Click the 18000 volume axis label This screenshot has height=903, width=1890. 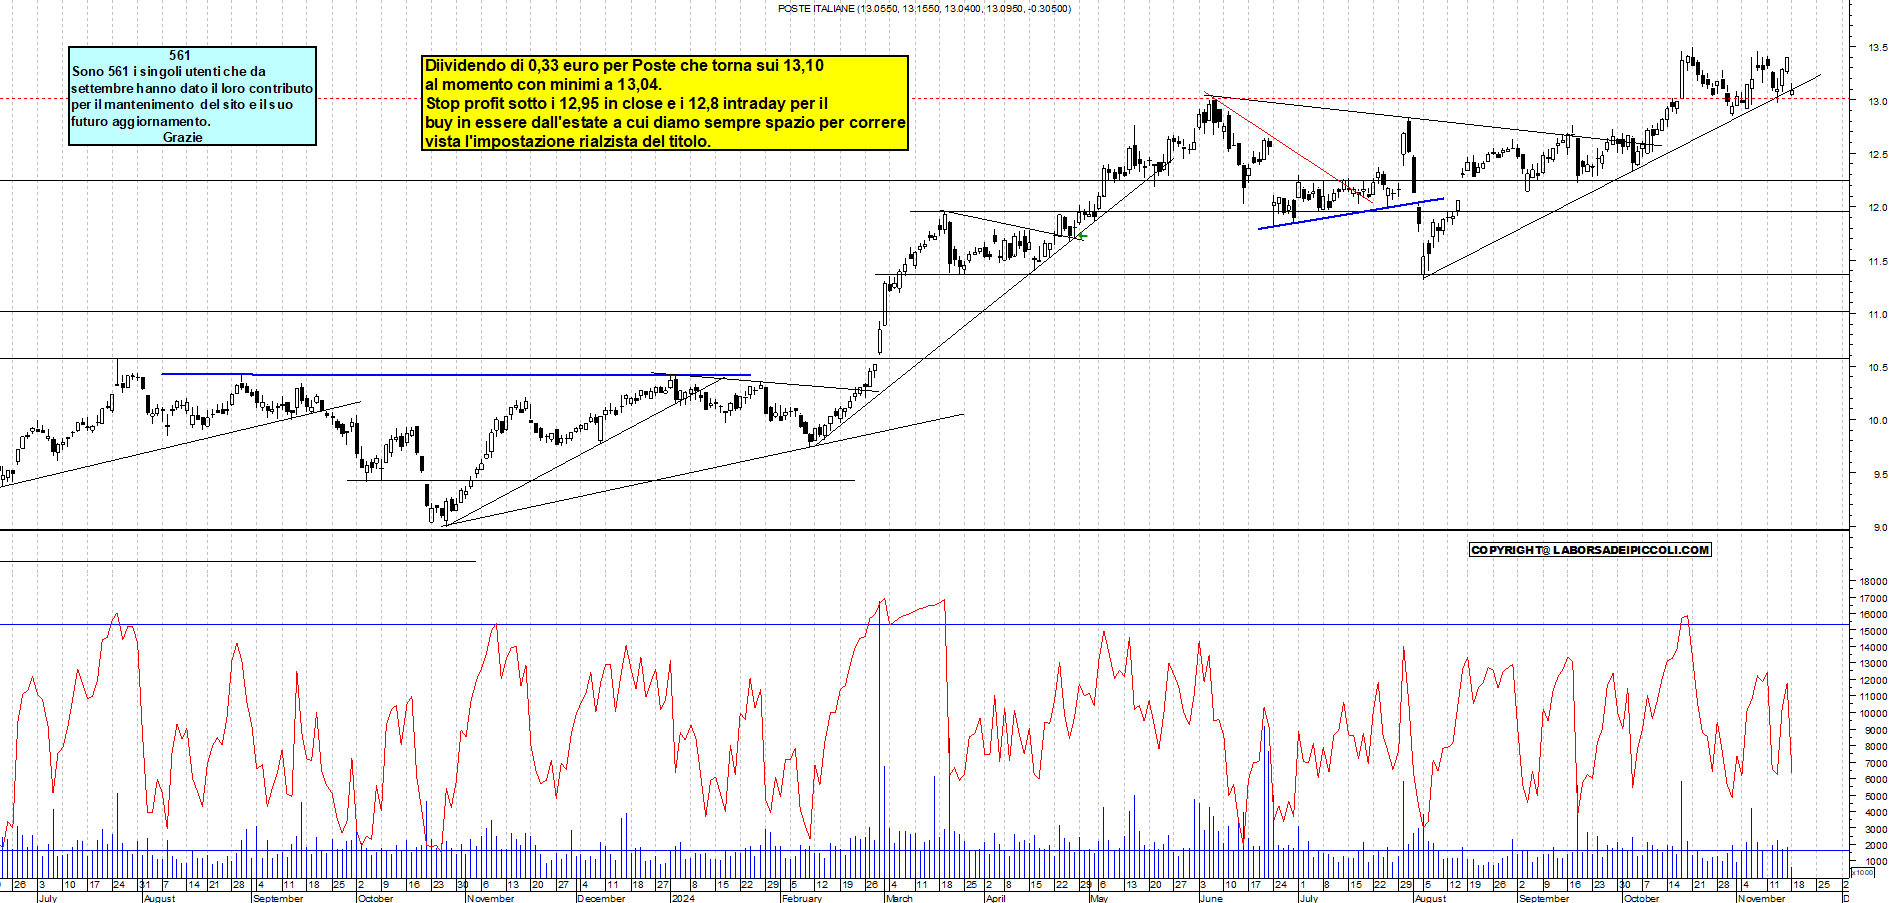tap(1873, 581)
